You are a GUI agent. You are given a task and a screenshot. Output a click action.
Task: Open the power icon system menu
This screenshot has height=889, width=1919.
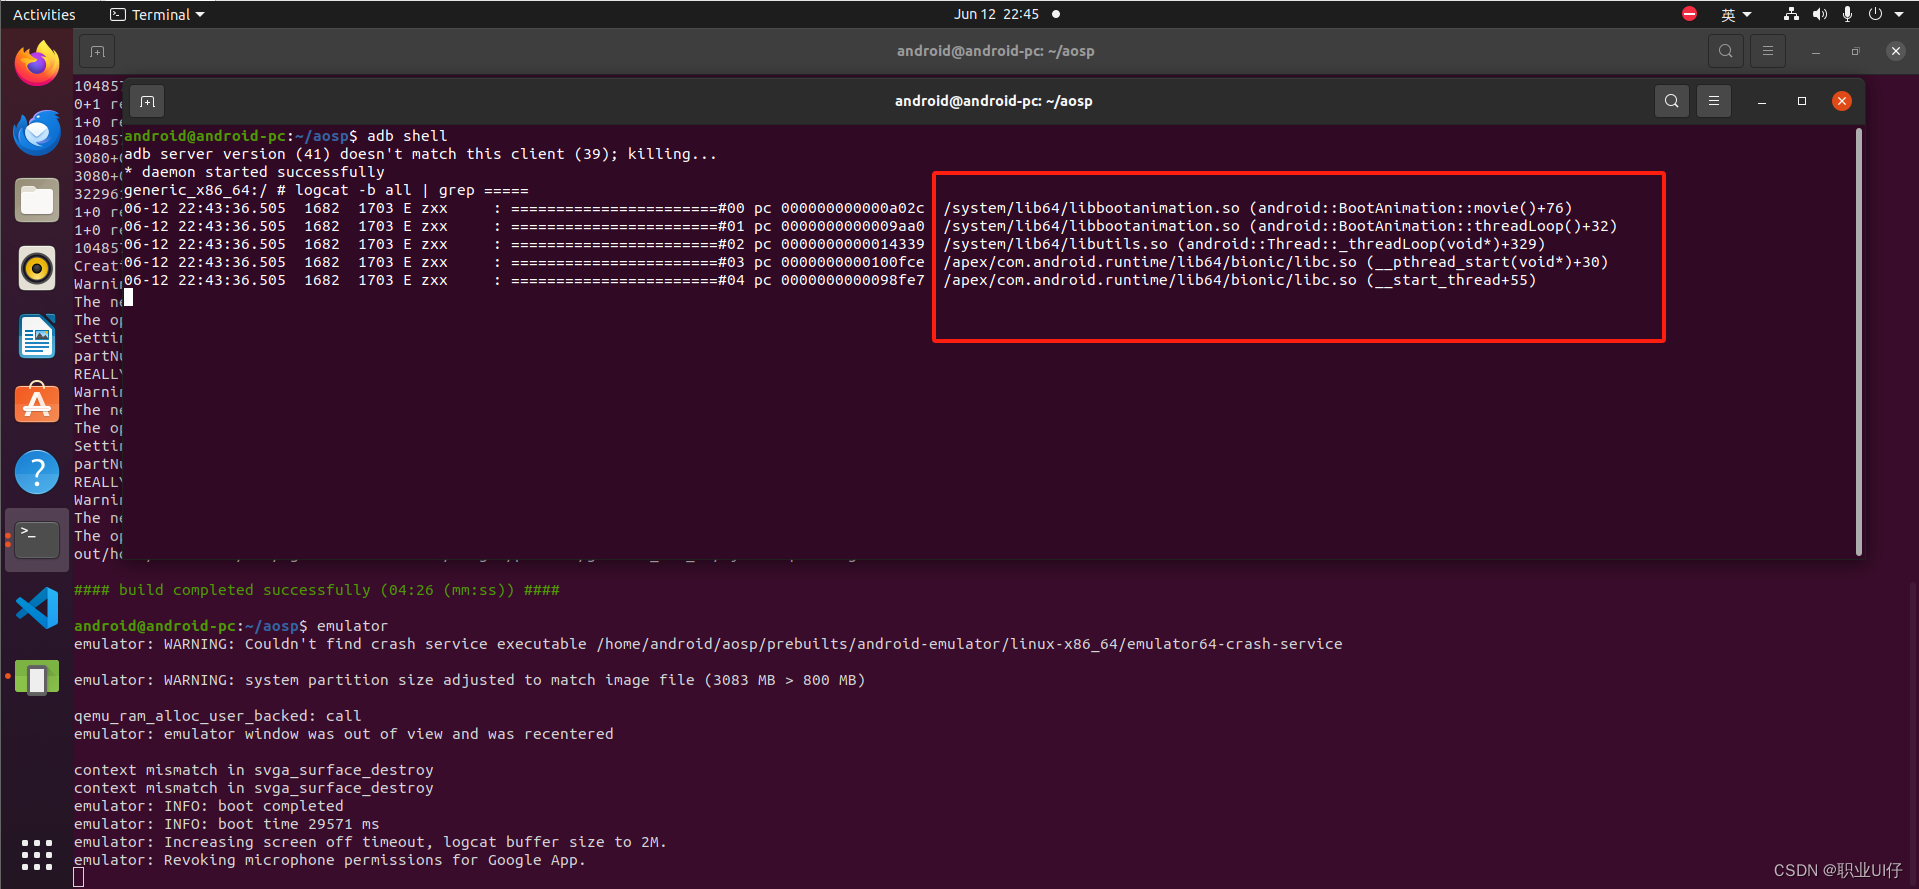[x=1875, y=14]
